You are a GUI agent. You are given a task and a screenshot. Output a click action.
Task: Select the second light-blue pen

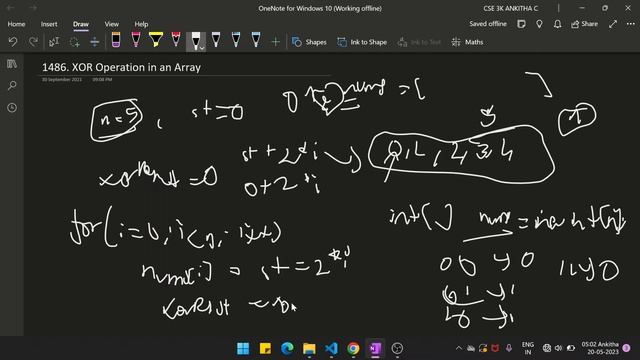click(236, 40)
